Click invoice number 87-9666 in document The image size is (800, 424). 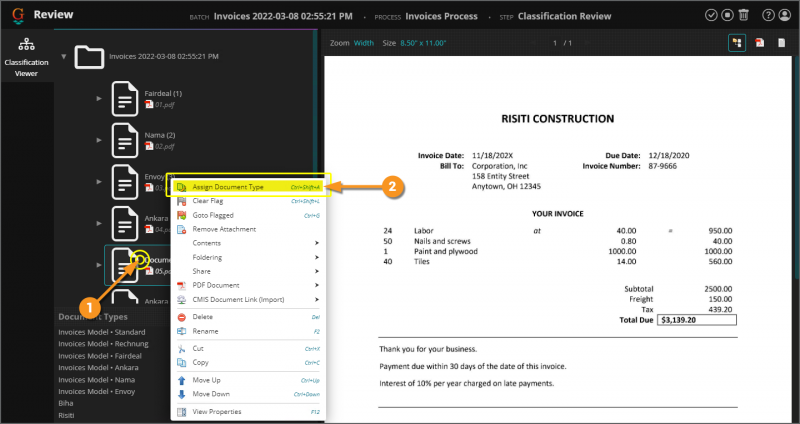[x=662, y=166]
